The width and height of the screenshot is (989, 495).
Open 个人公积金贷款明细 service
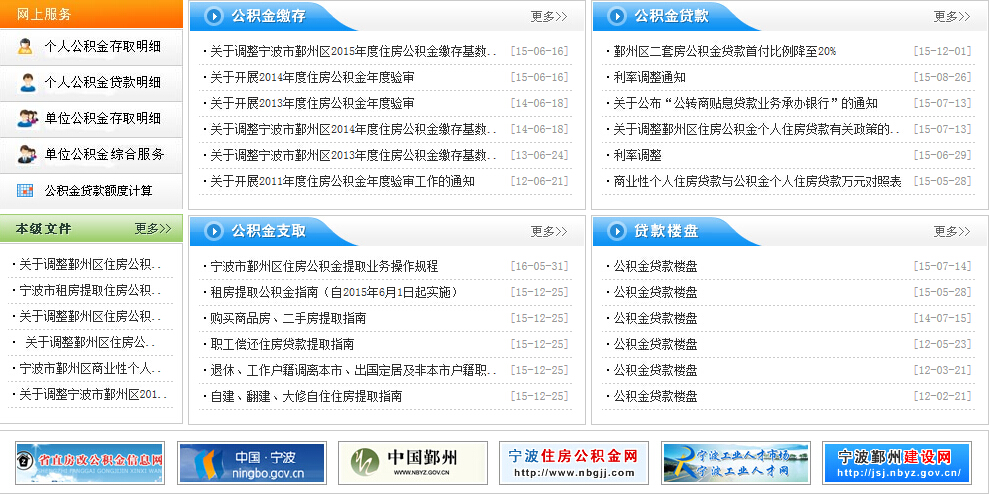tap(102, 83)
